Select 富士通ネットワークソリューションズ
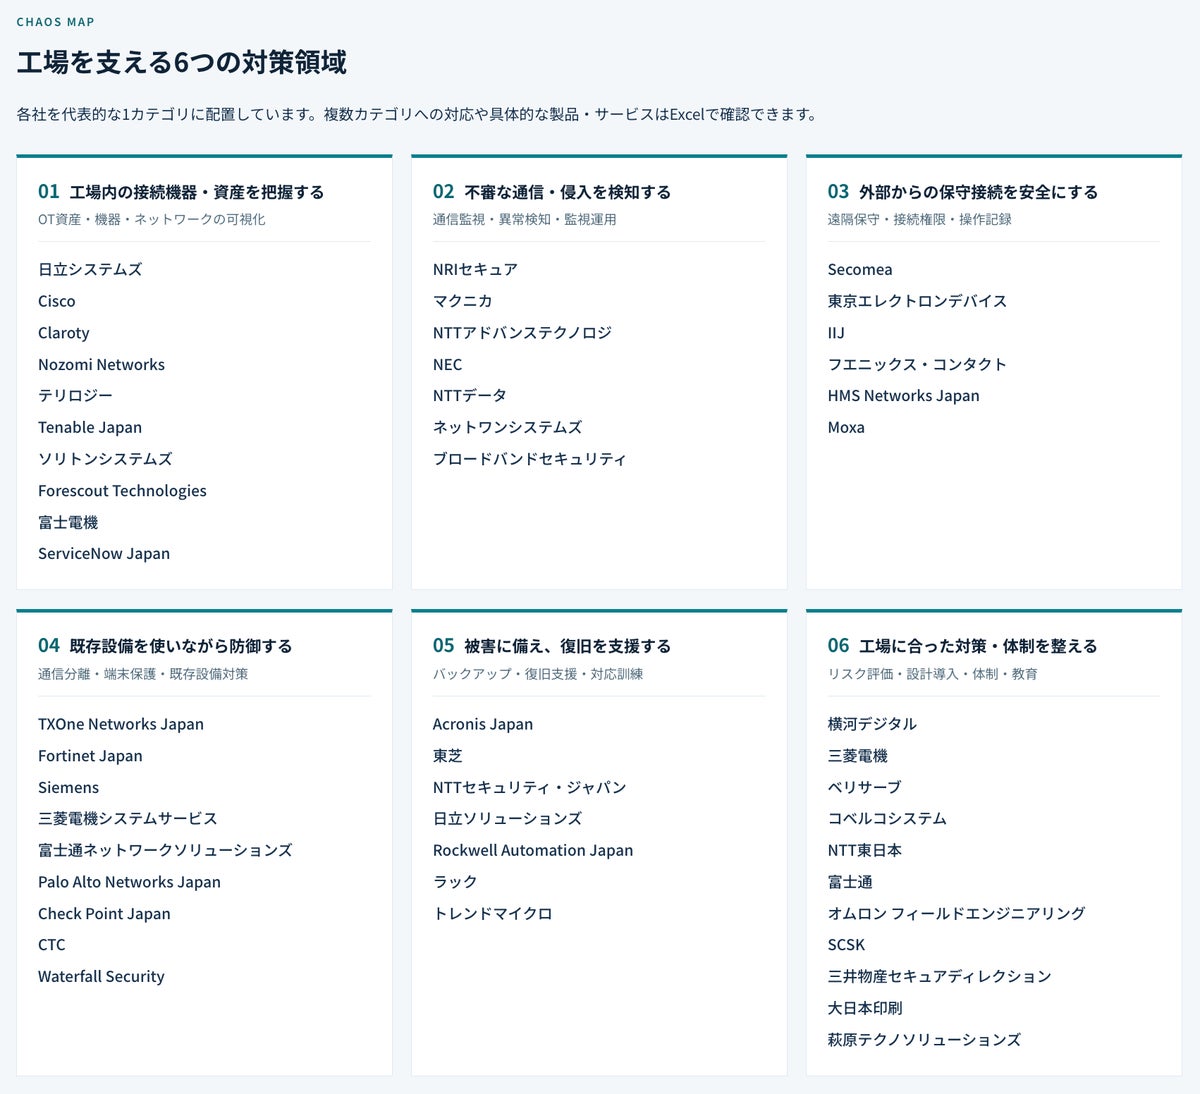 165,850
